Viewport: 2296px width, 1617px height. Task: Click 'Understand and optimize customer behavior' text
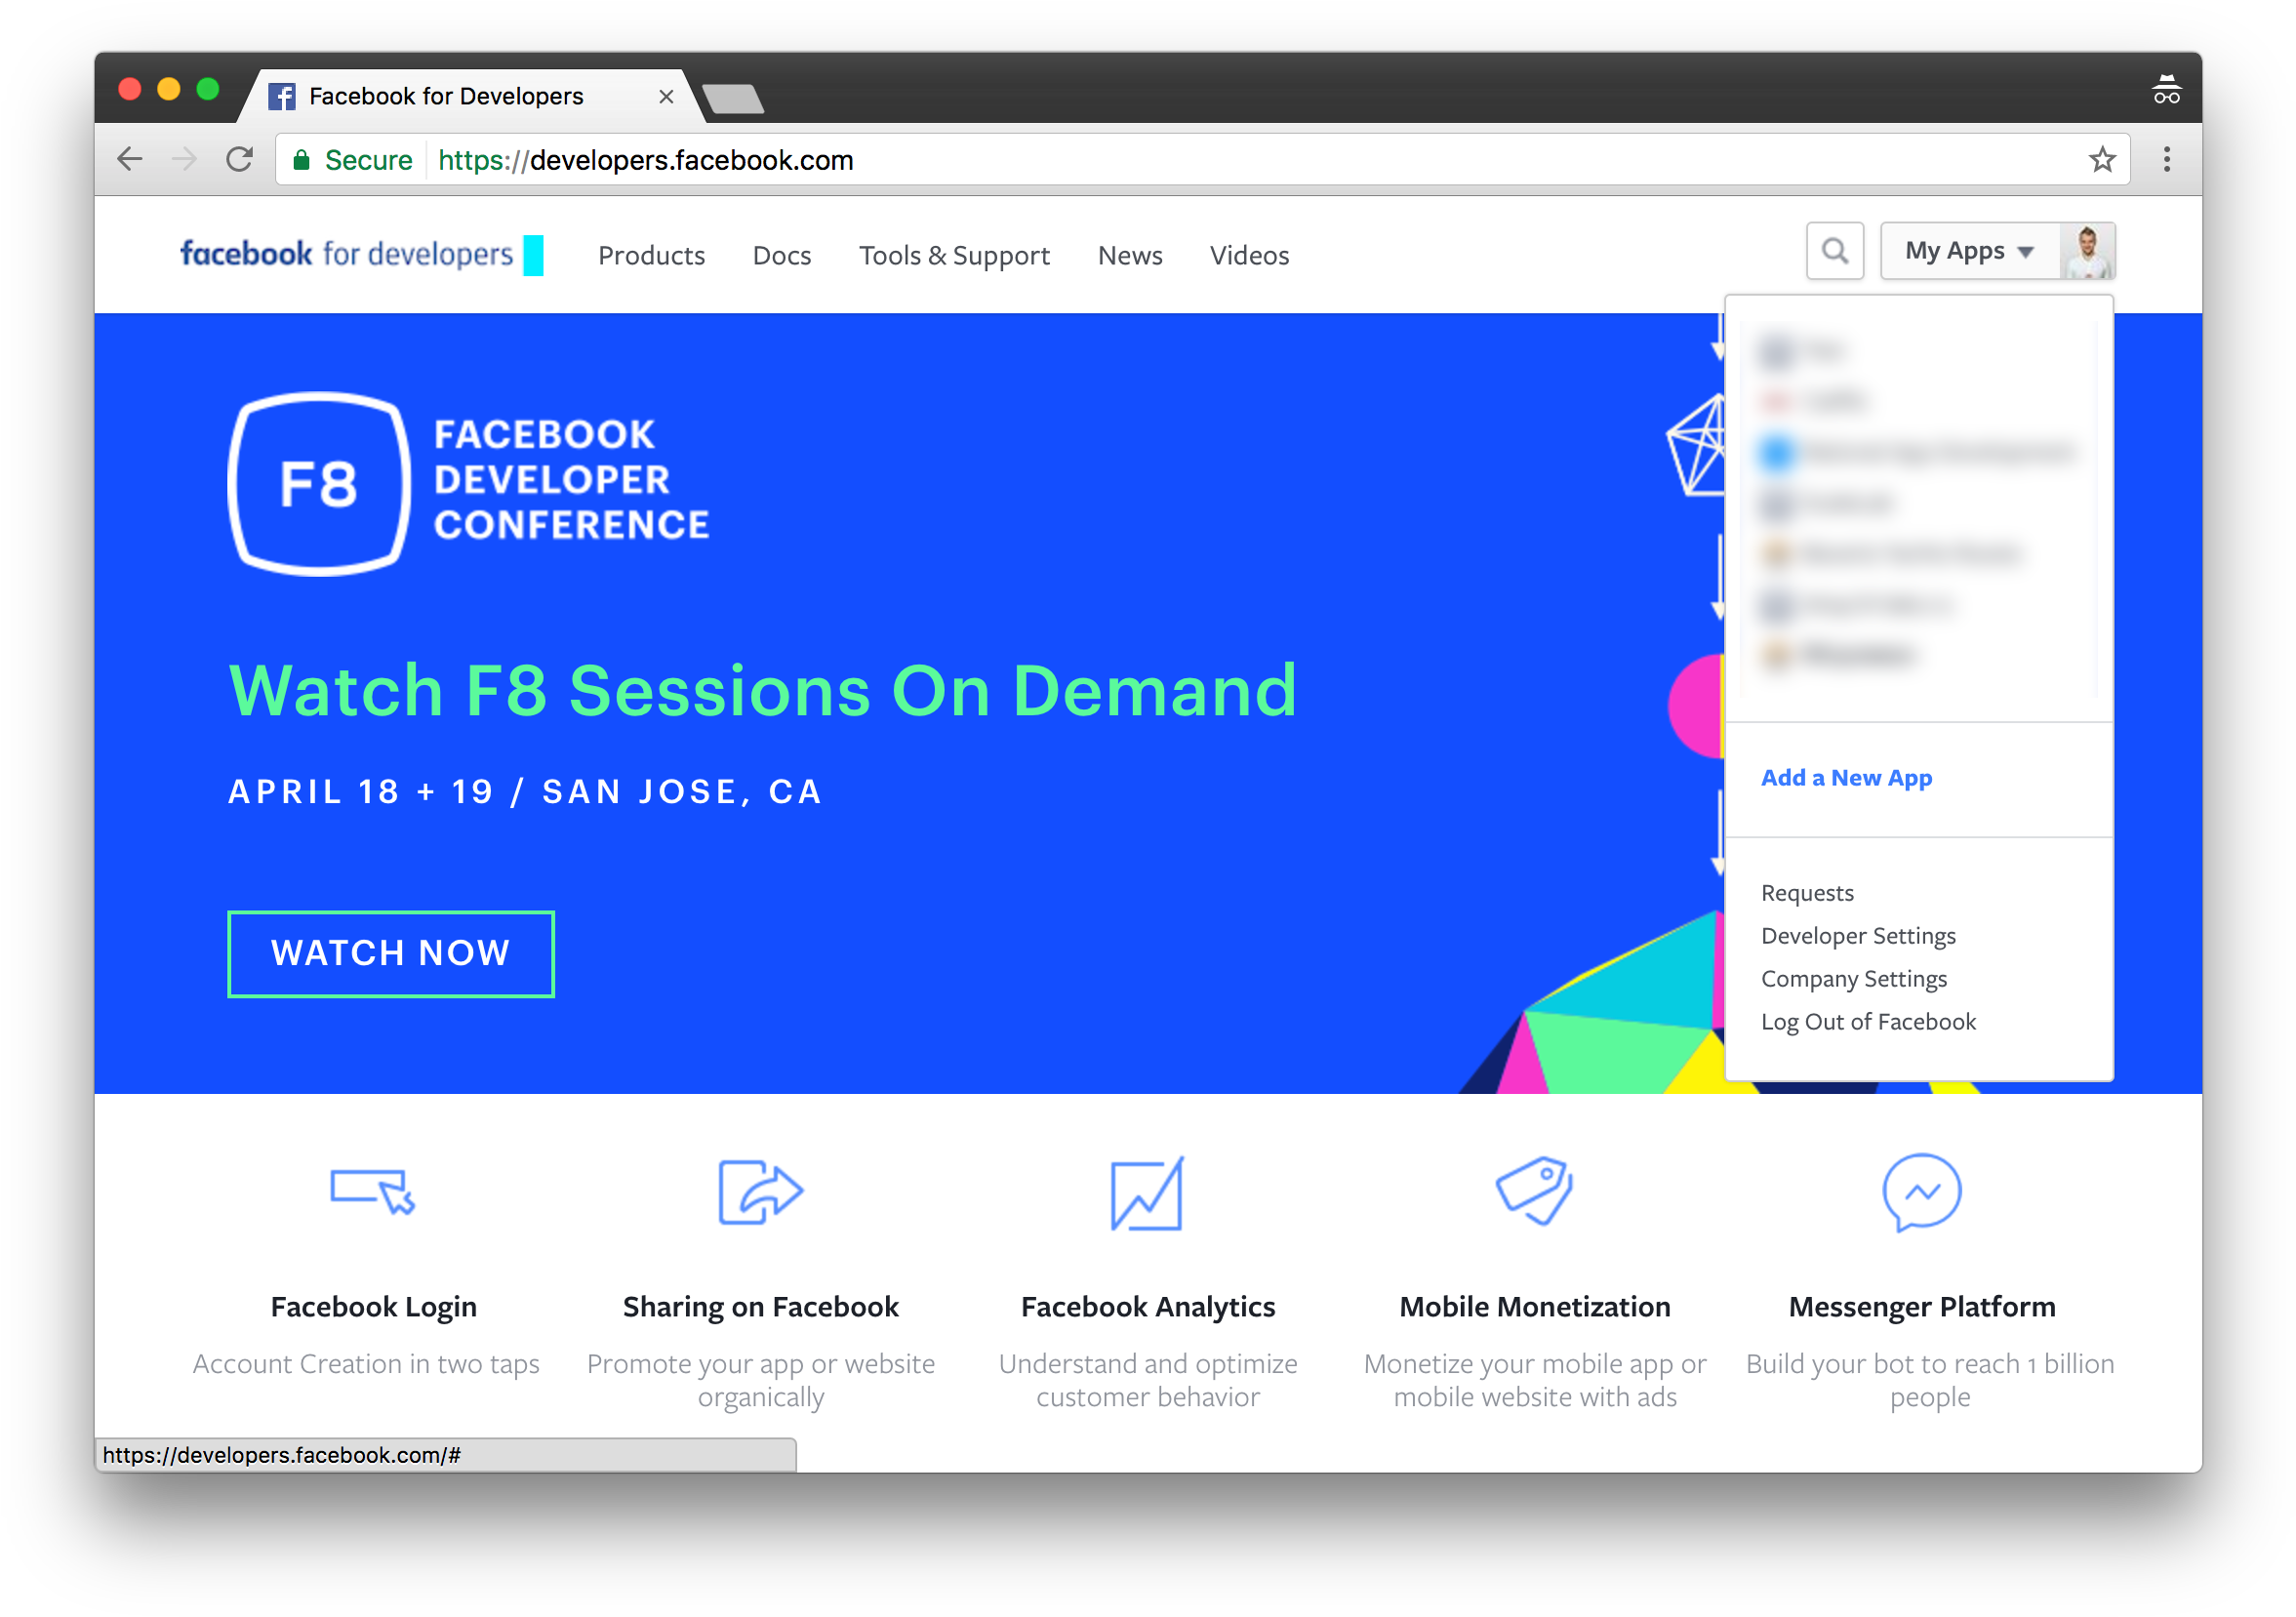coord(1148,1380)
